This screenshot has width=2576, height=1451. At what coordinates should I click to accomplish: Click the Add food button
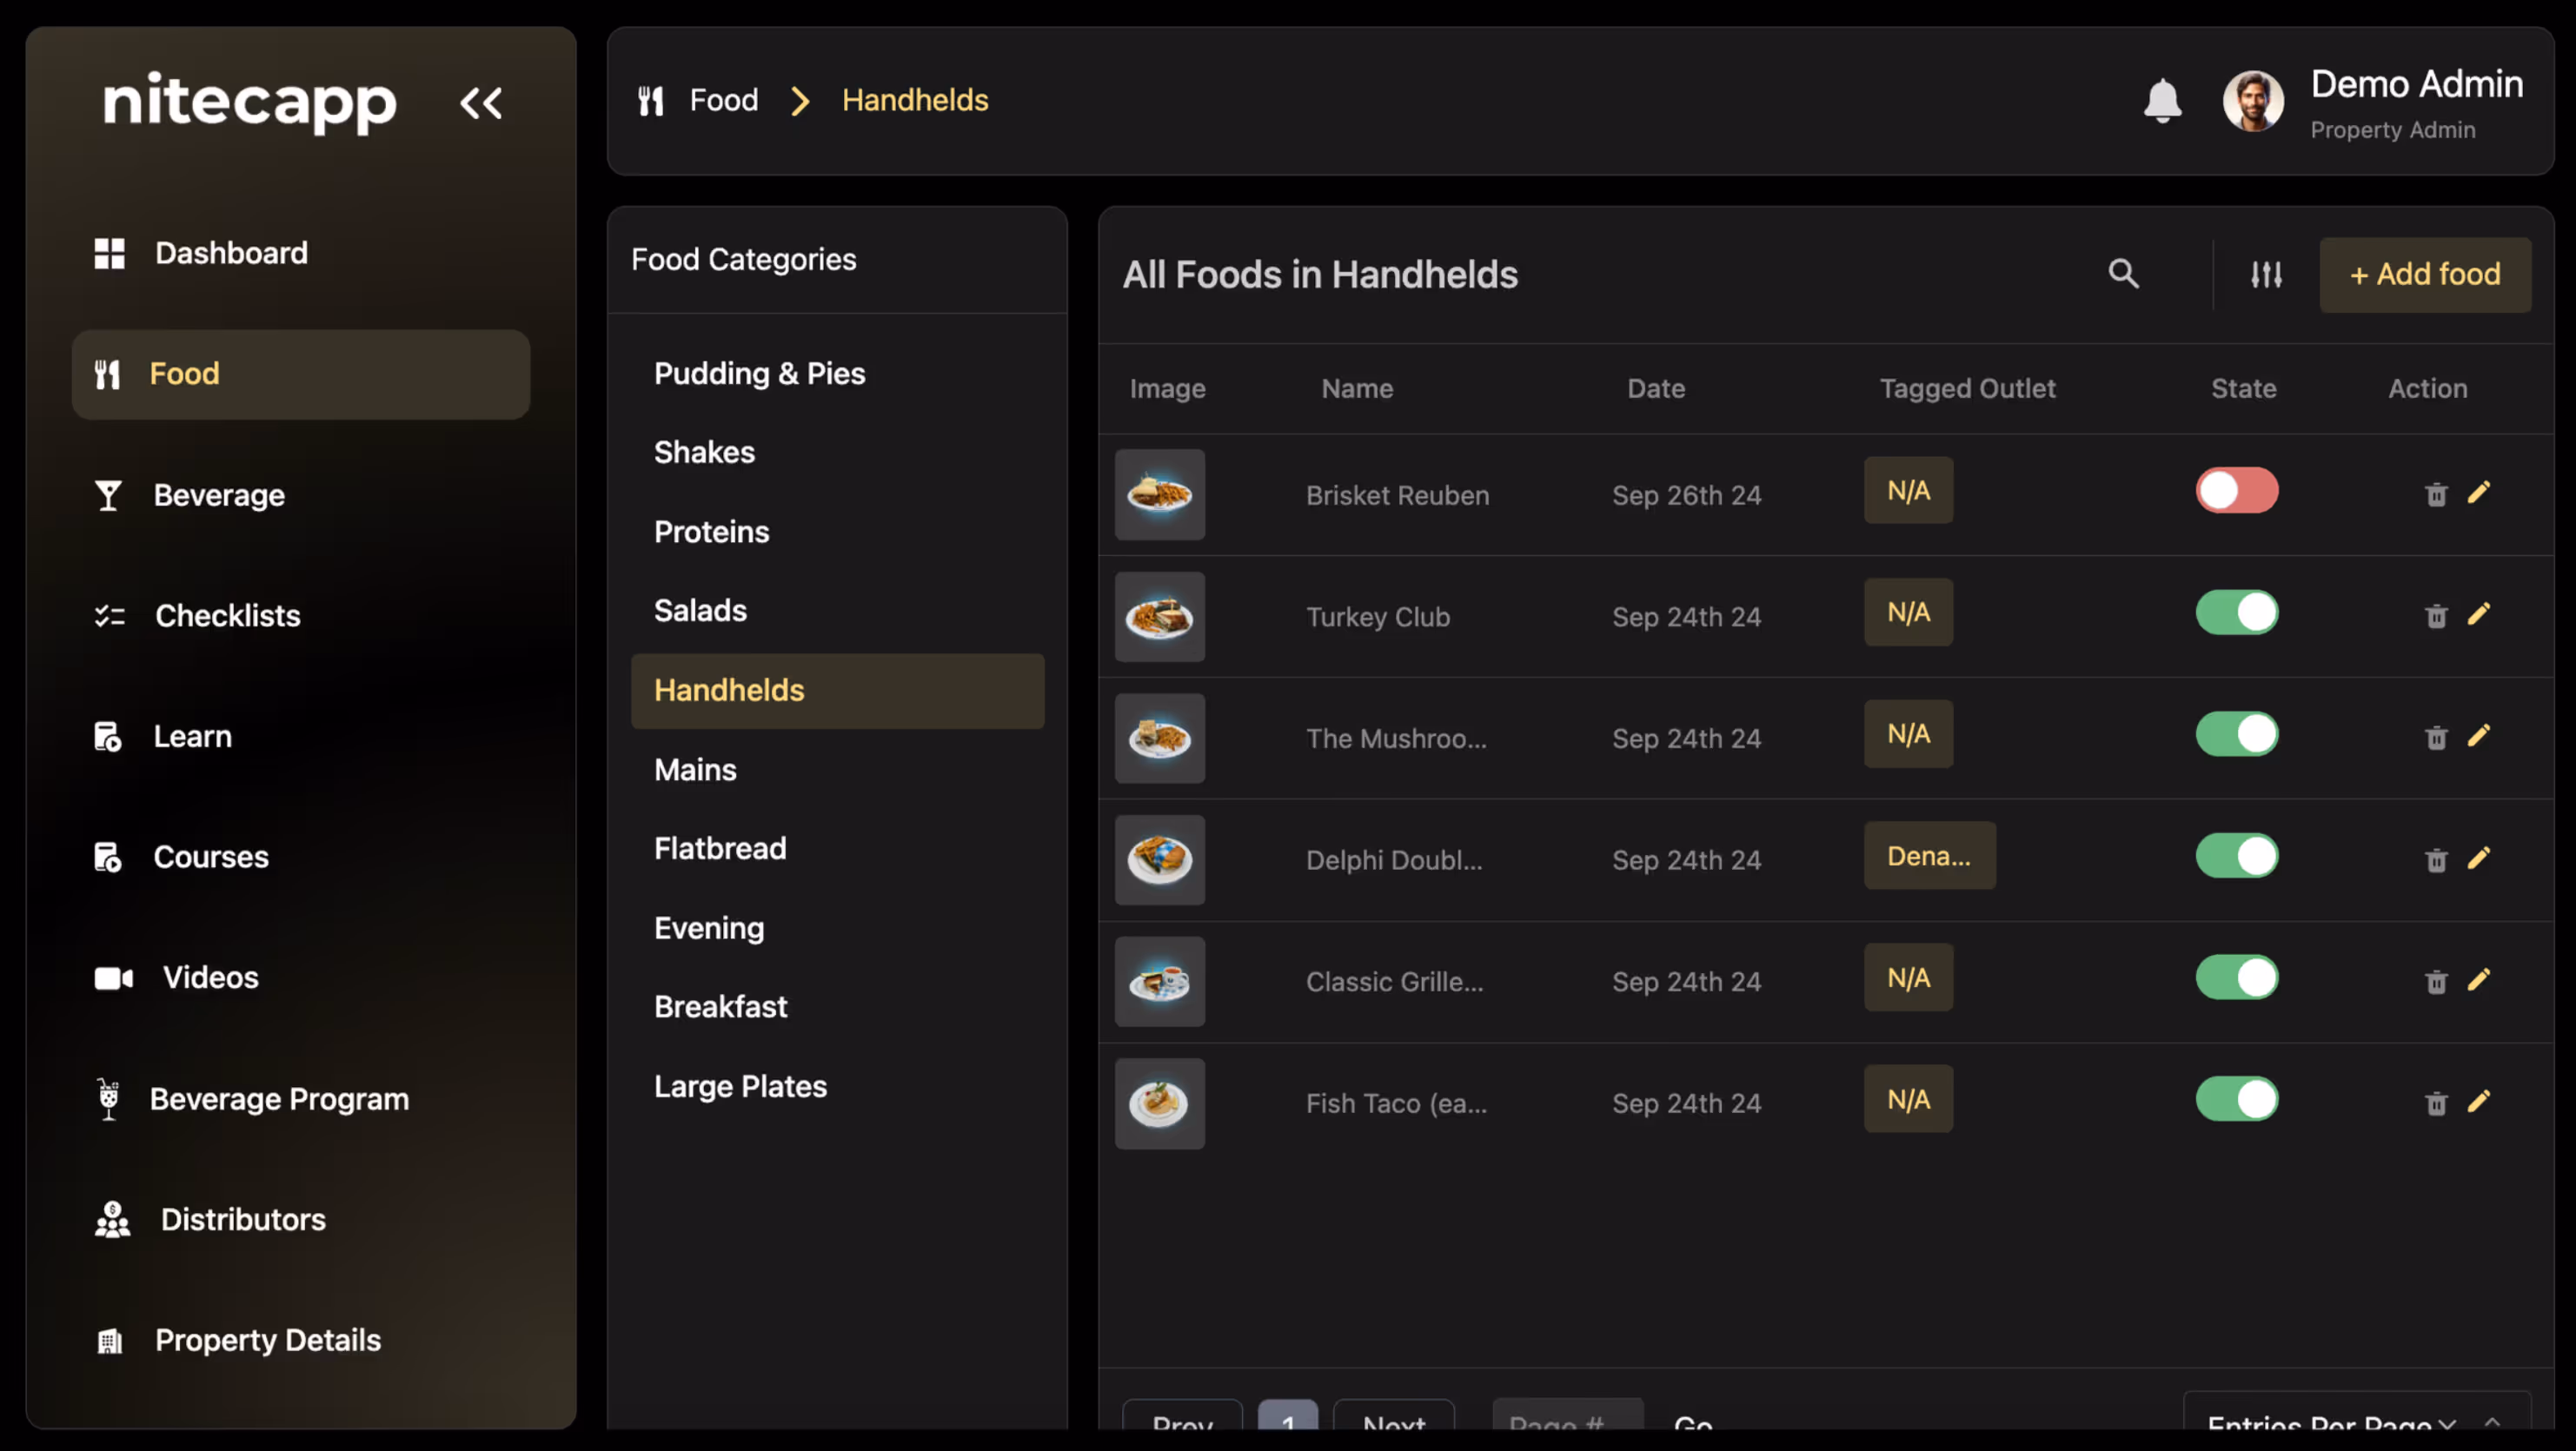point(2424,274)
